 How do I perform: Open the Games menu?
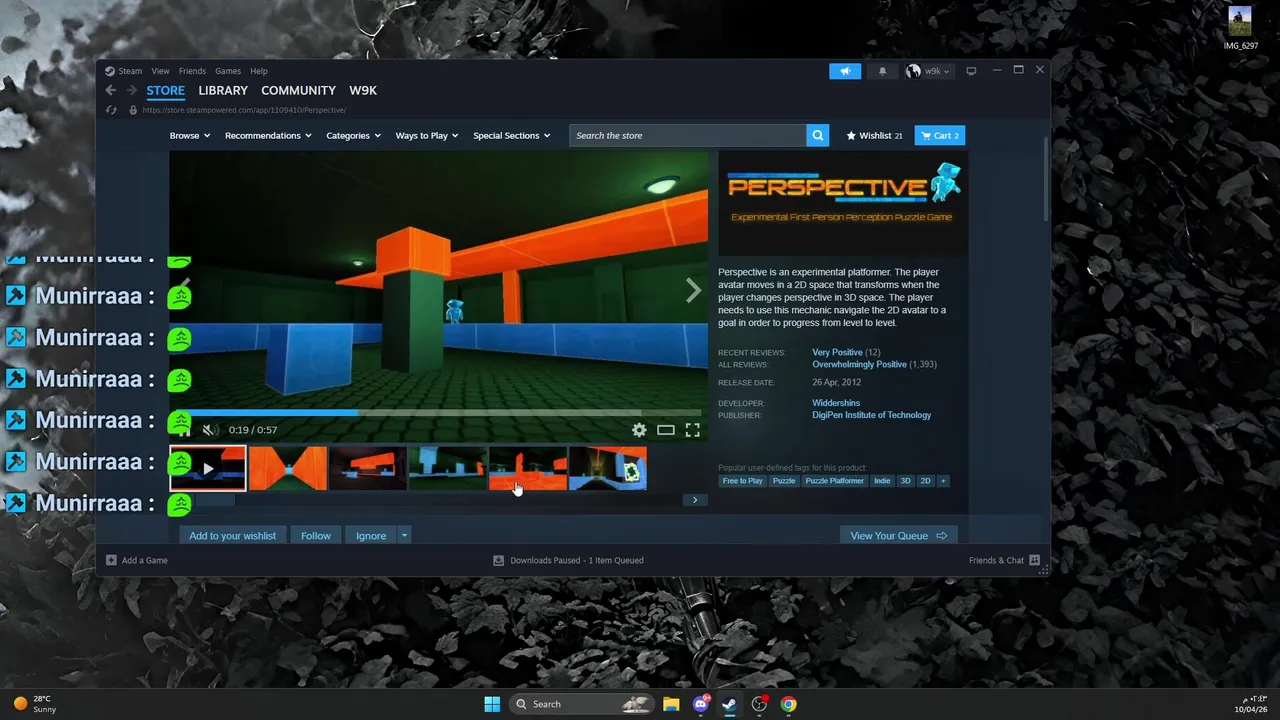(x=228, y=71)
